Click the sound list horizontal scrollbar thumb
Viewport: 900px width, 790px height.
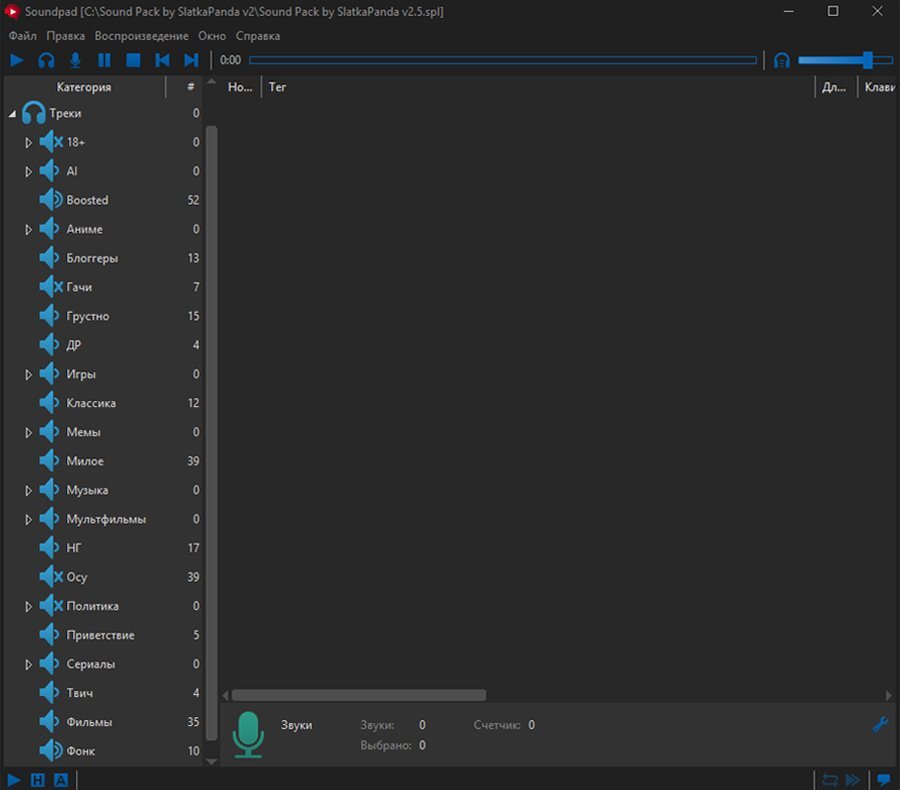tap(359, 695)
